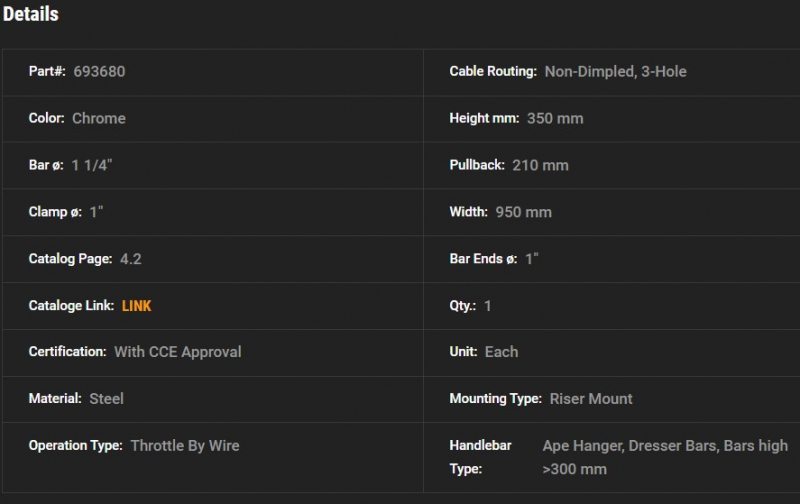Click the Bar ø 1 1/4" value
The width and height of the screenshot is (800, 504).
pyautogui.click(x=92, y=165)
